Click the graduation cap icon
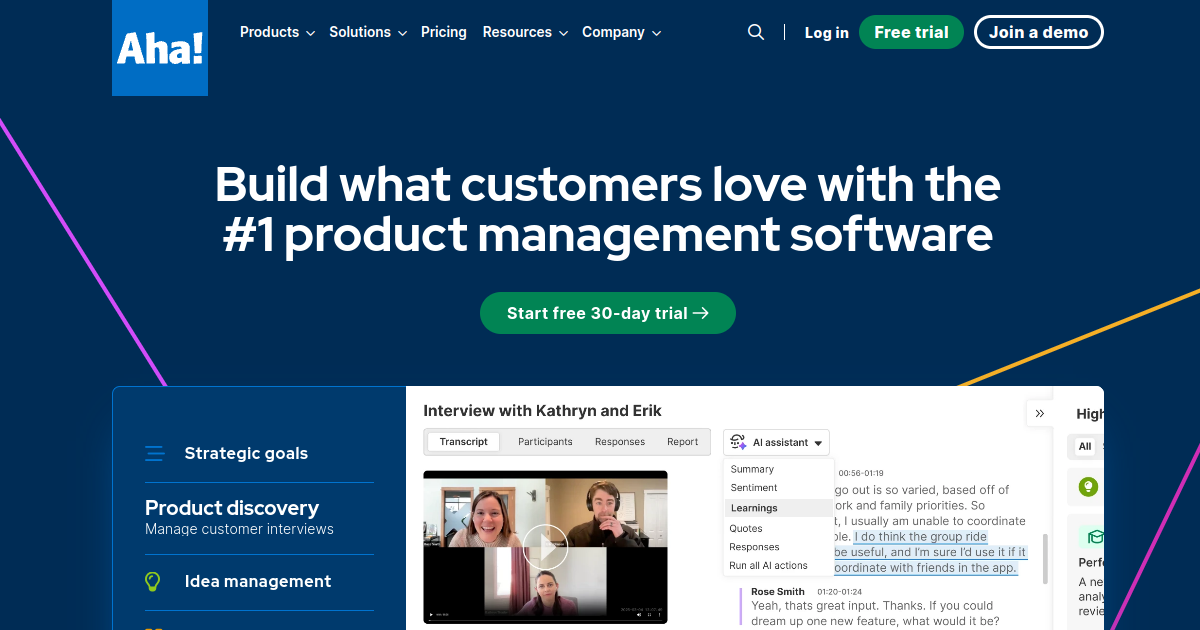 pos(1095,537)
